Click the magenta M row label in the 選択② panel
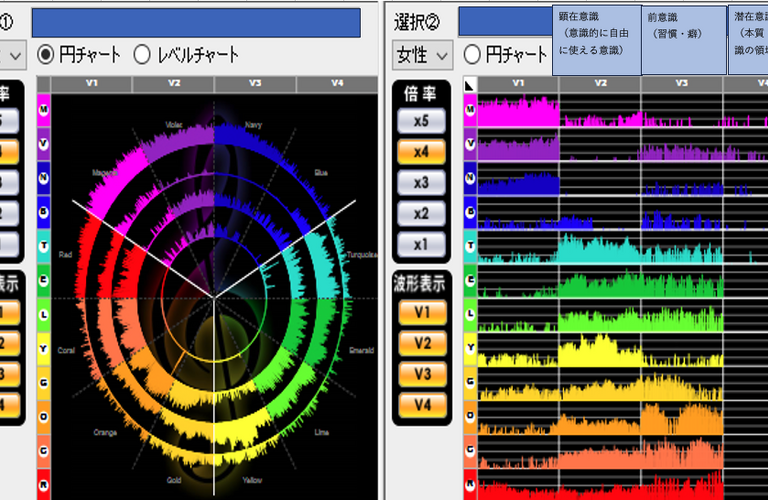 pyautogui.click(x=470, y=110)
